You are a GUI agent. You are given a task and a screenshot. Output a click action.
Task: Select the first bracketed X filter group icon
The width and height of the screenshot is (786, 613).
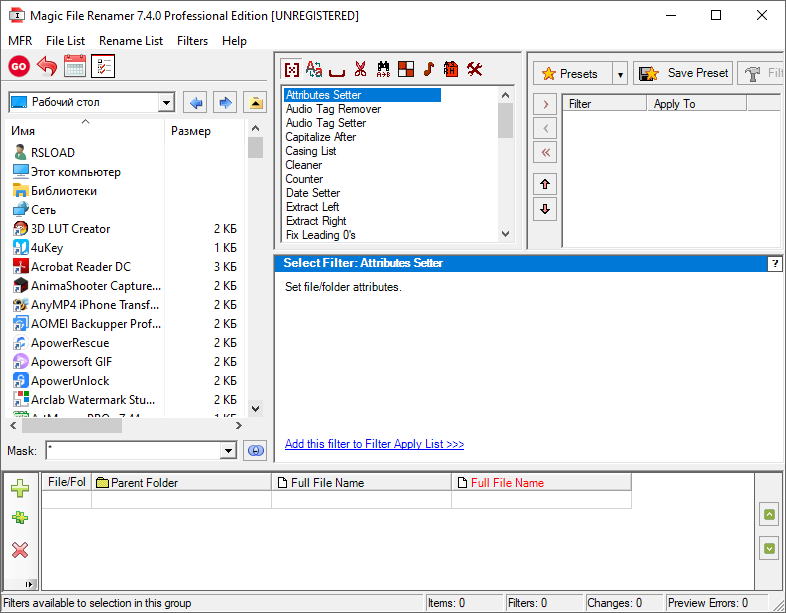tap(292, 69)
